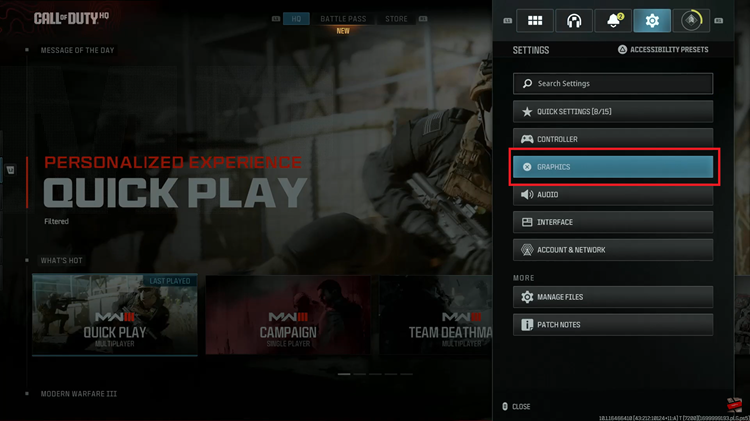Click the first carousel page indicator
This screenshot has height=421, width=750.
pos(344,374)
